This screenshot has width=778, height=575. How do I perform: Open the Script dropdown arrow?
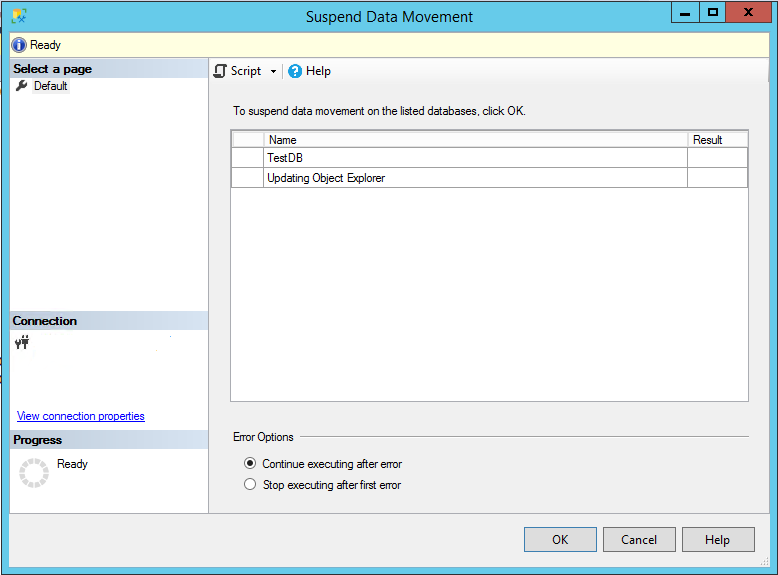[x=273, y=72]
